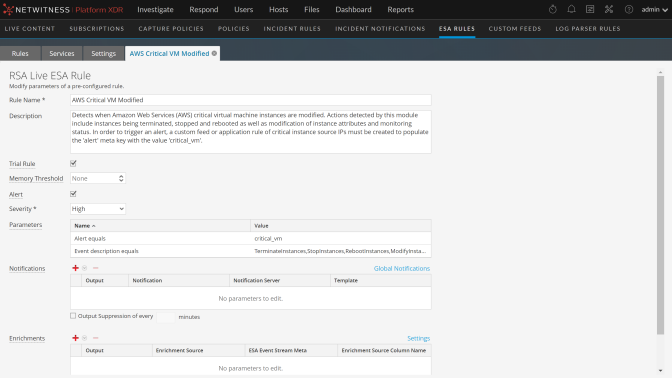Select the ESA Rules section
The width and height of the screenshot is (672, 378).
457,29
